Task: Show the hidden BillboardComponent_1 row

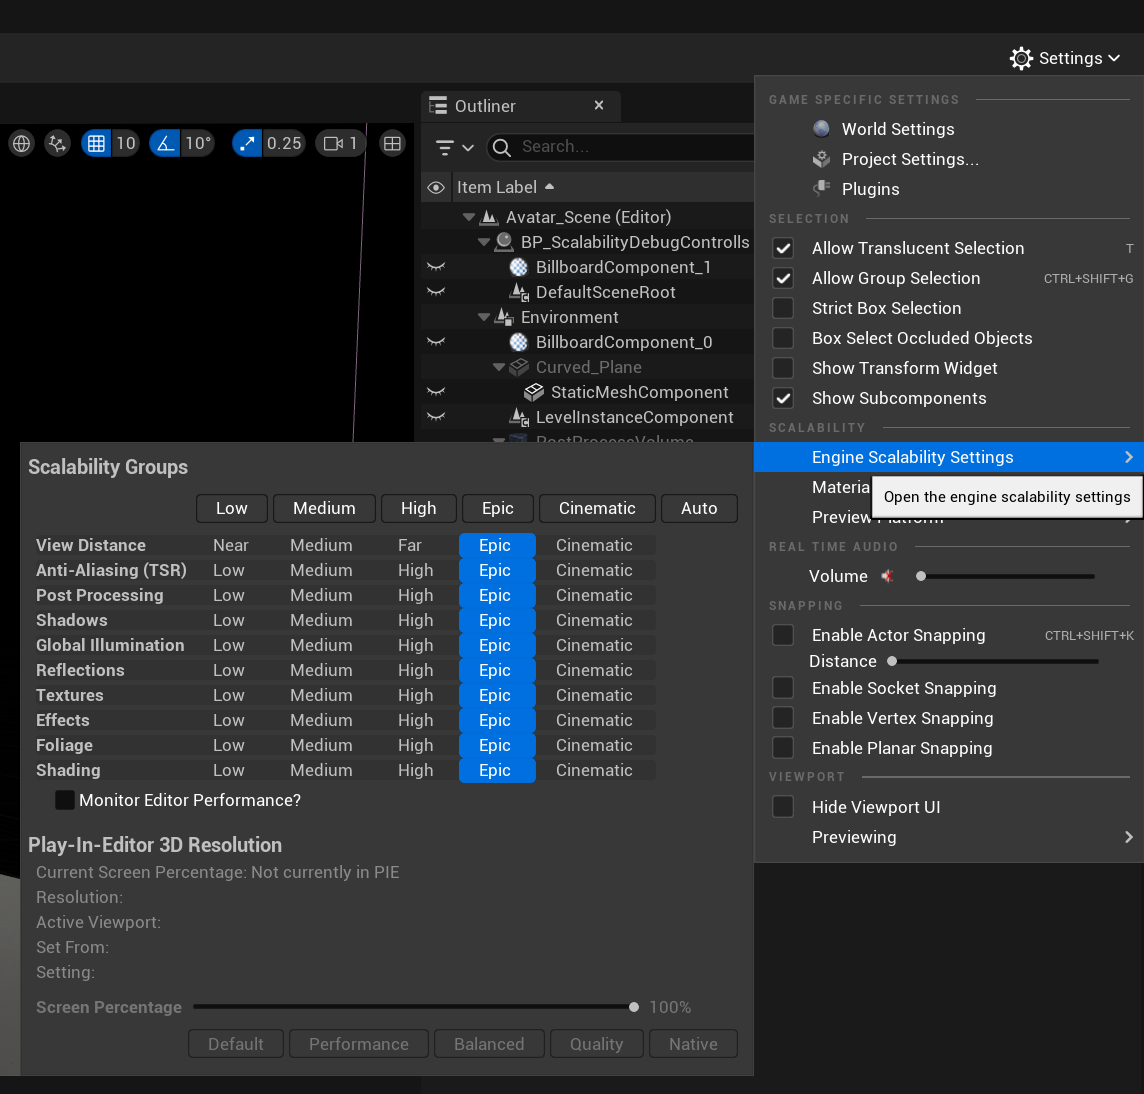Action: [436, 267]
